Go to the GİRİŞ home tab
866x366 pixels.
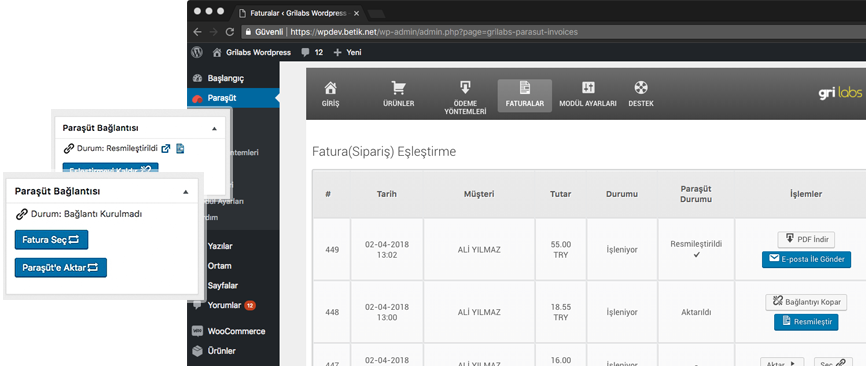[330, 95]
